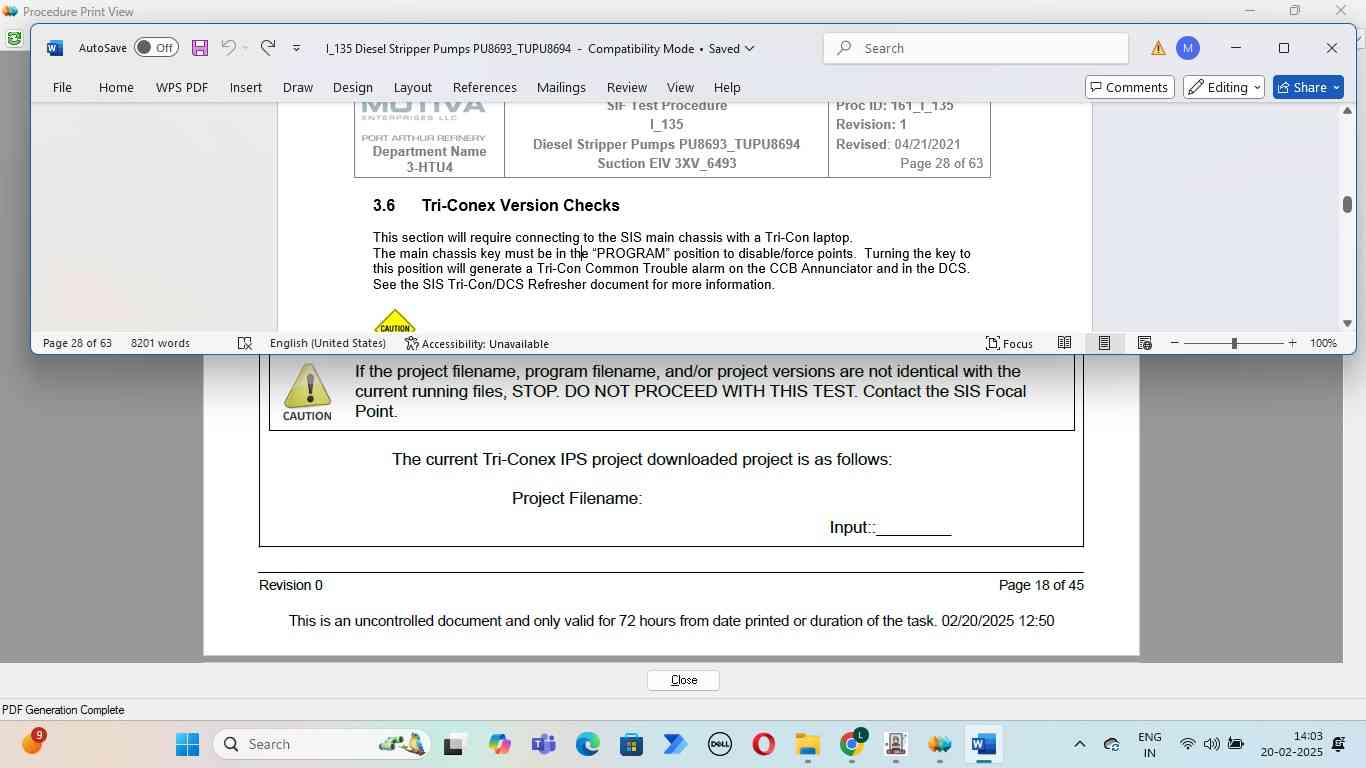Click the Word search box
The width and height of the screenshot is (1366, 768).
pos(976,48)
